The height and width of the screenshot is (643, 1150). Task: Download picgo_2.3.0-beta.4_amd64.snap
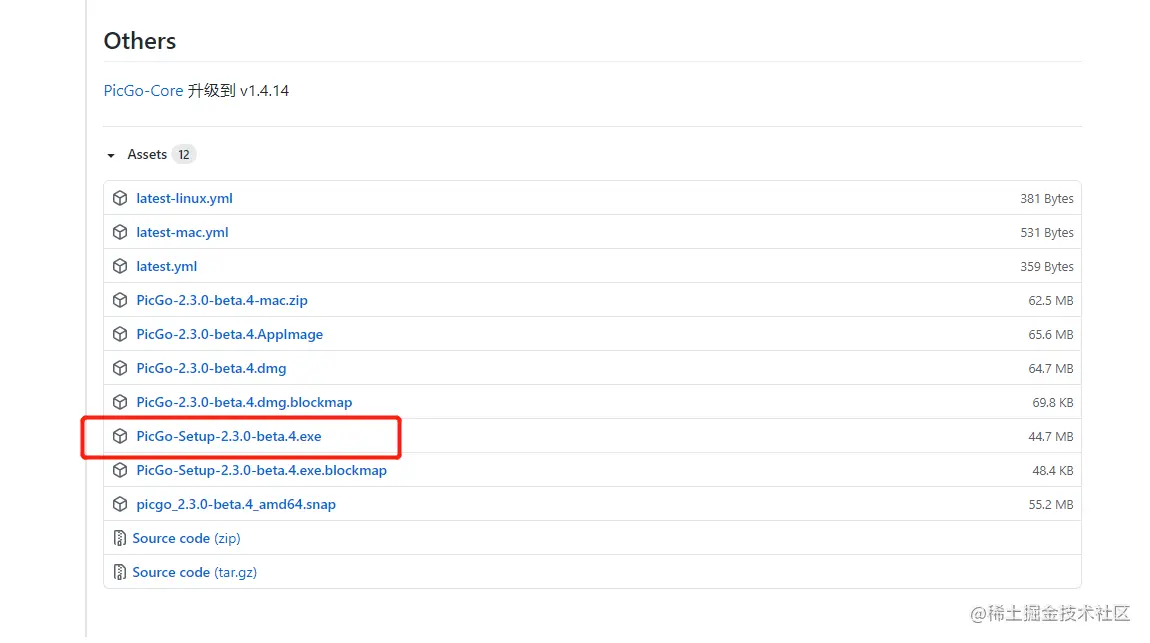coord(236,504)
